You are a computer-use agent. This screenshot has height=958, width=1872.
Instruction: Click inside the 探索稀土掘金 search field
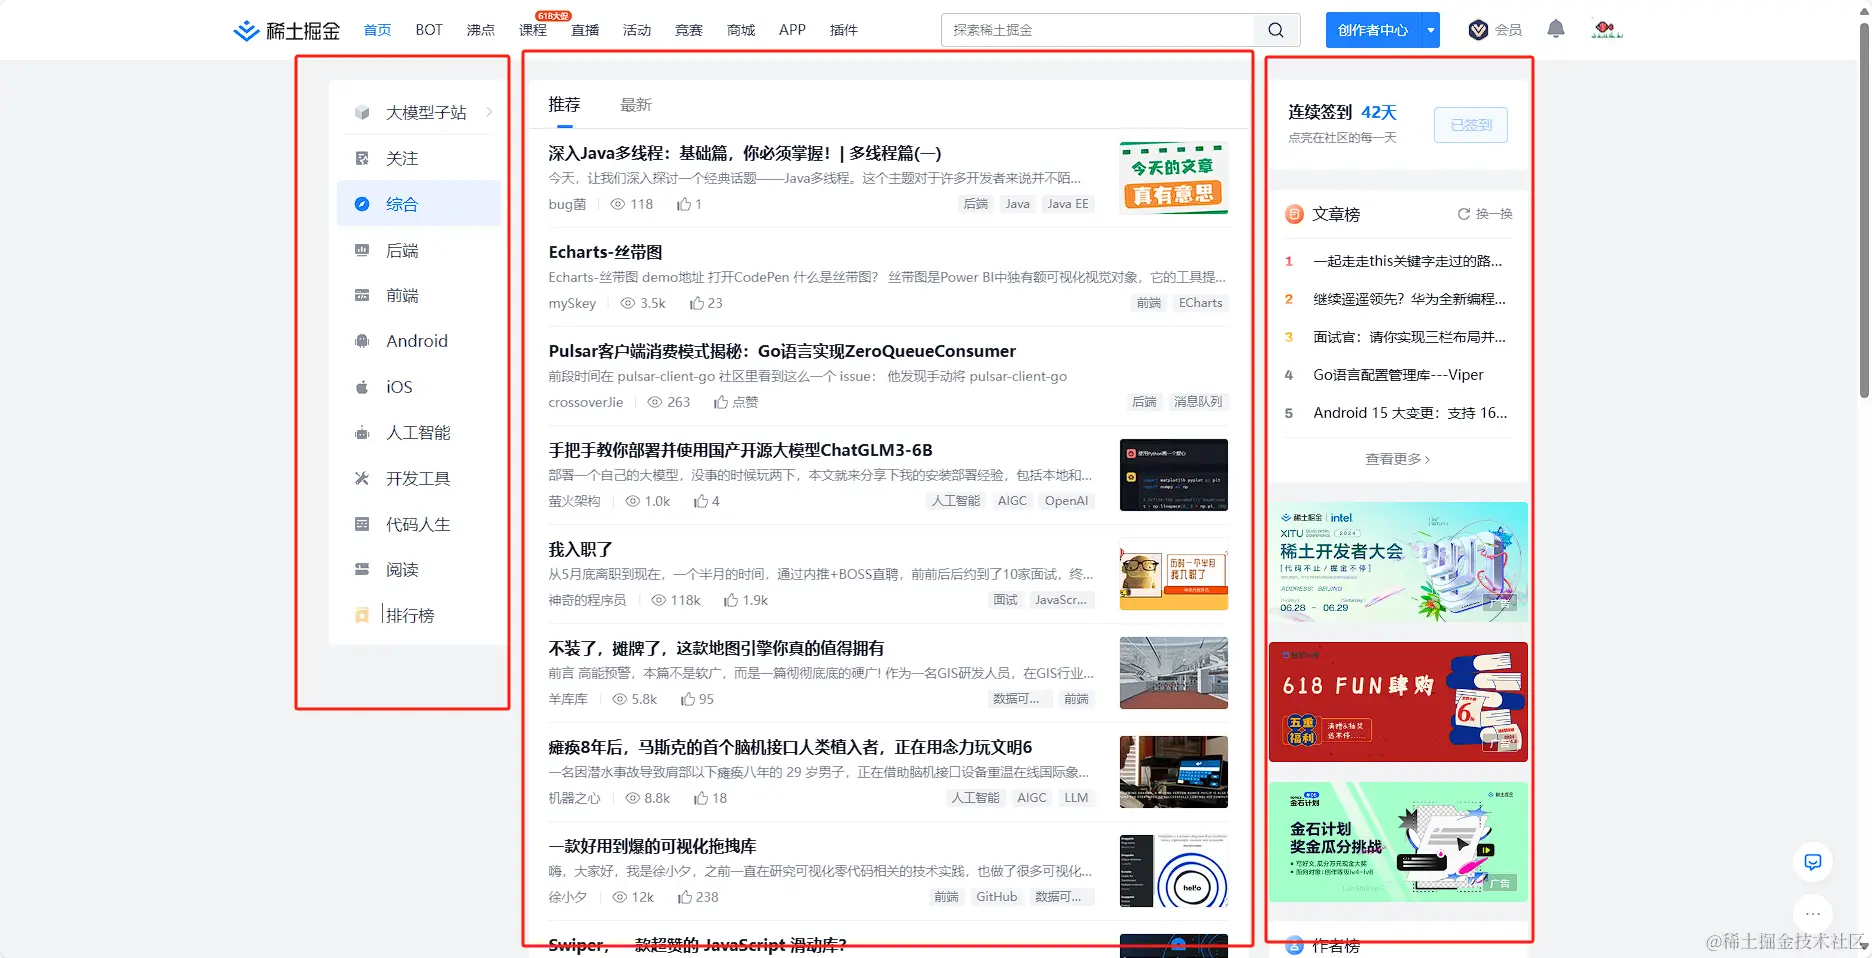click(1097, 30)
